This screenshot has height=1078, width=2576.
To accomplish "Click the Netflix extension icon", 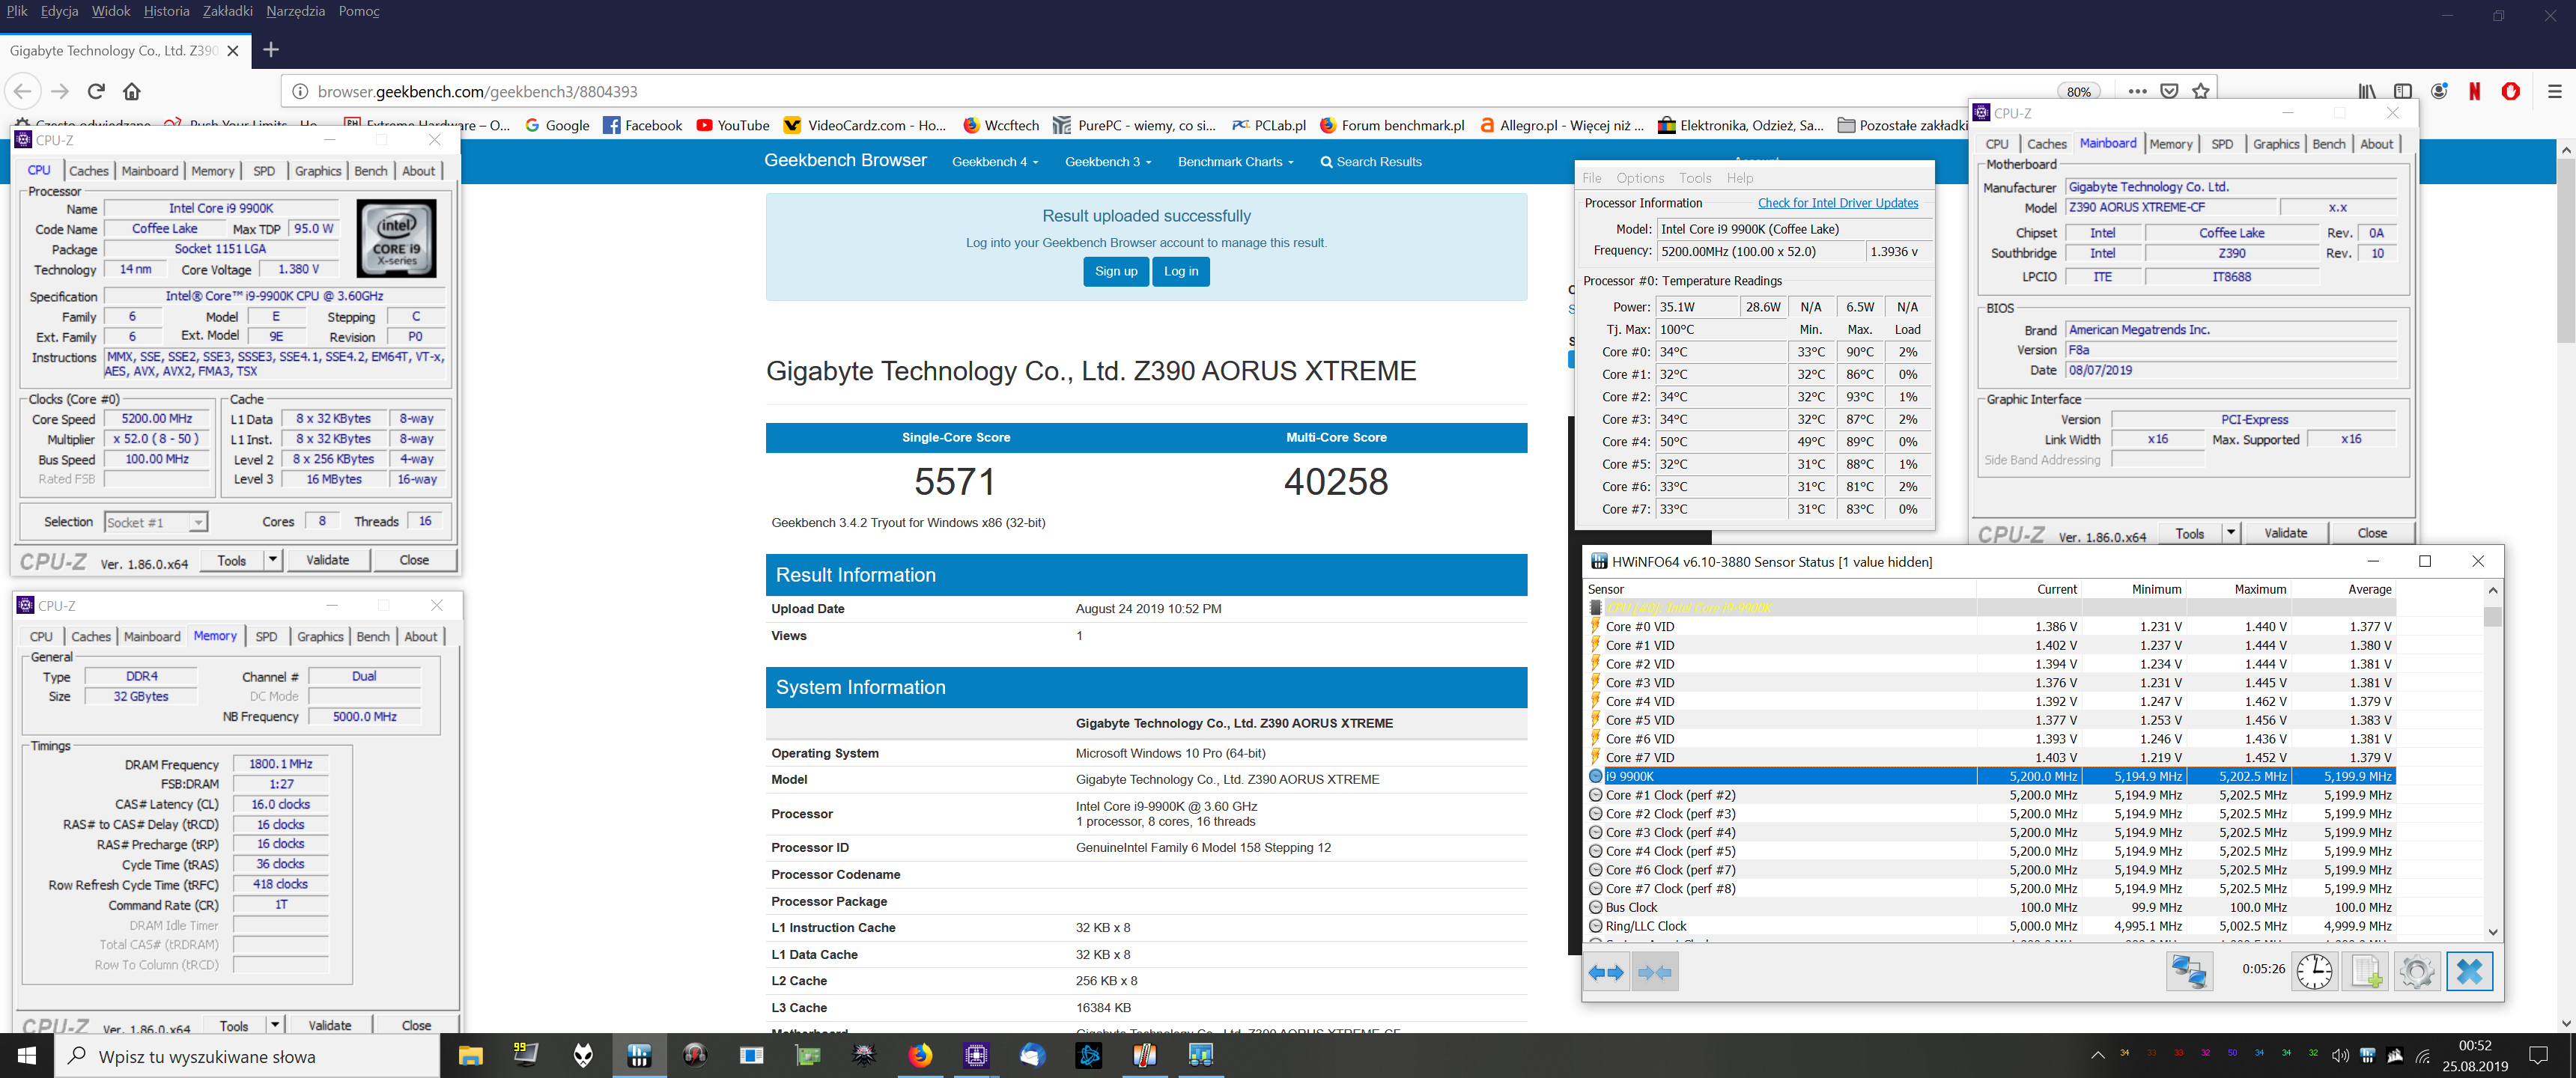I will (x=2475, y=91).
